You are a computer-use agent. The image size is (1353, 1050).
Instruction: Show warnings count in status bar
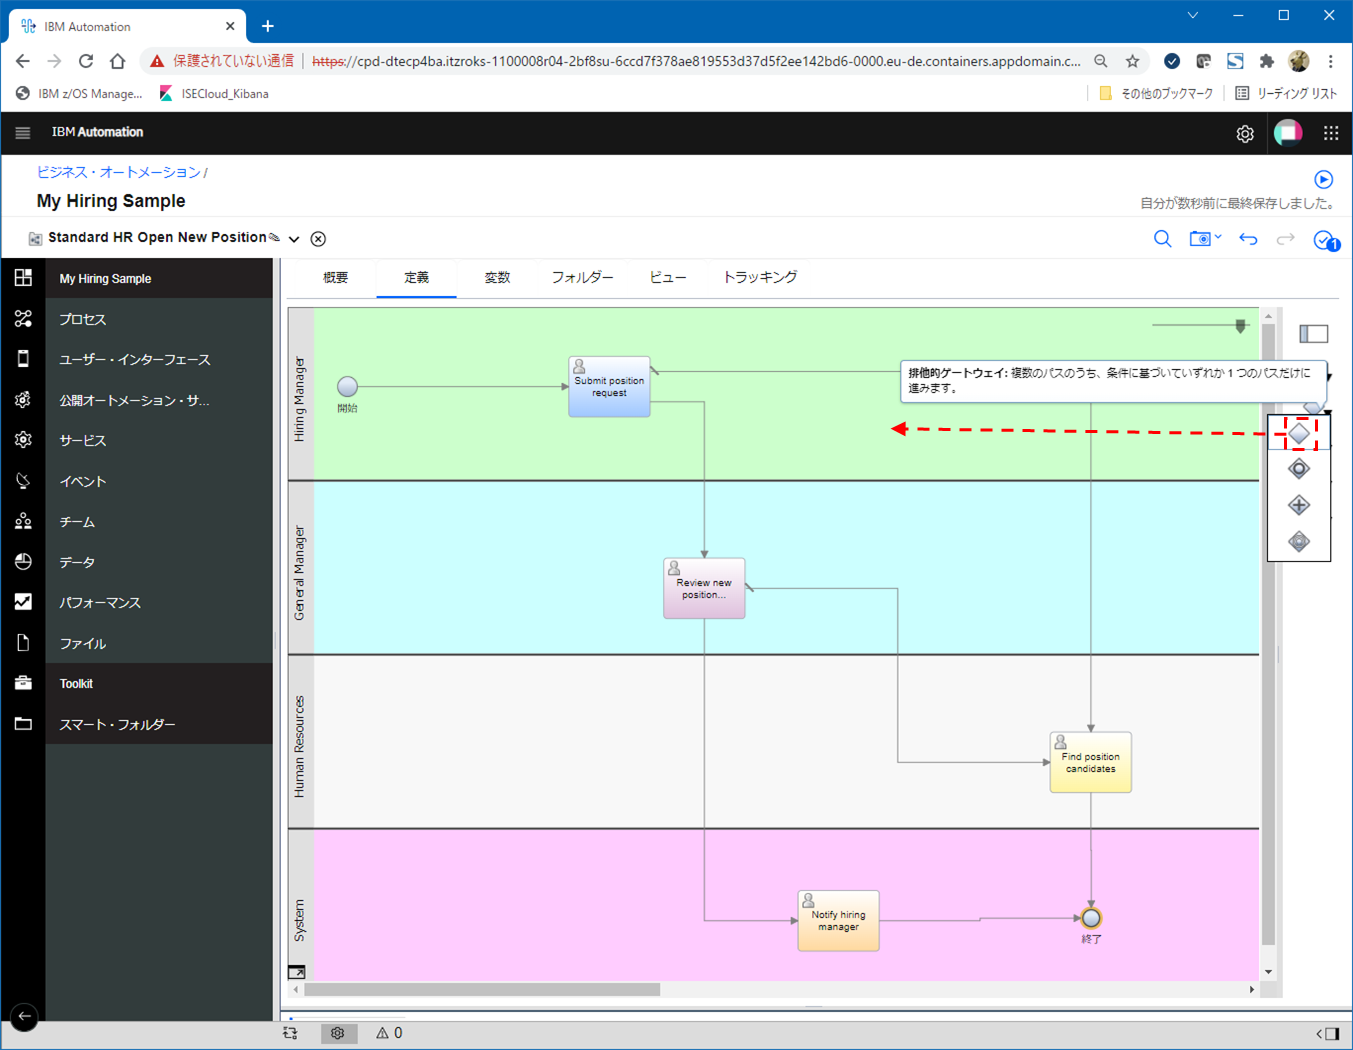pyautogui.click(x=389, y=1034)
